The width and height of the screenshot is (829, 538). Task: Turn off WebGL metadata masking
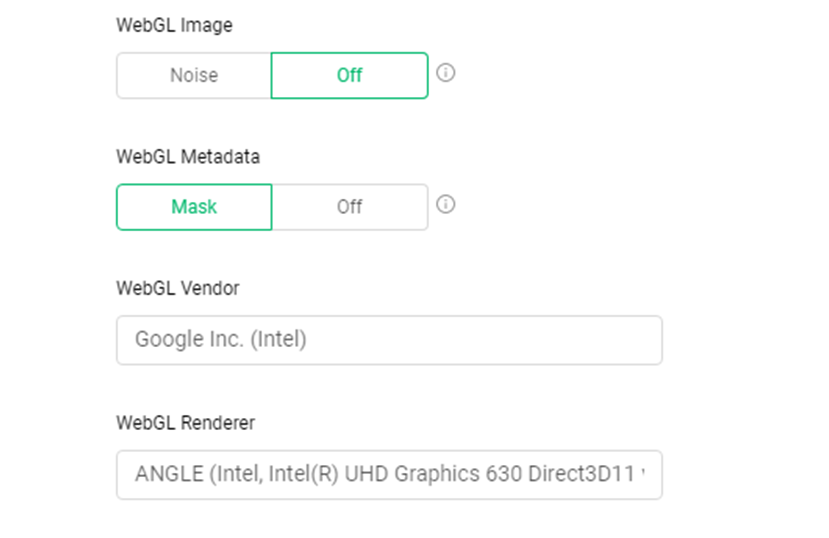click(349, 207)
